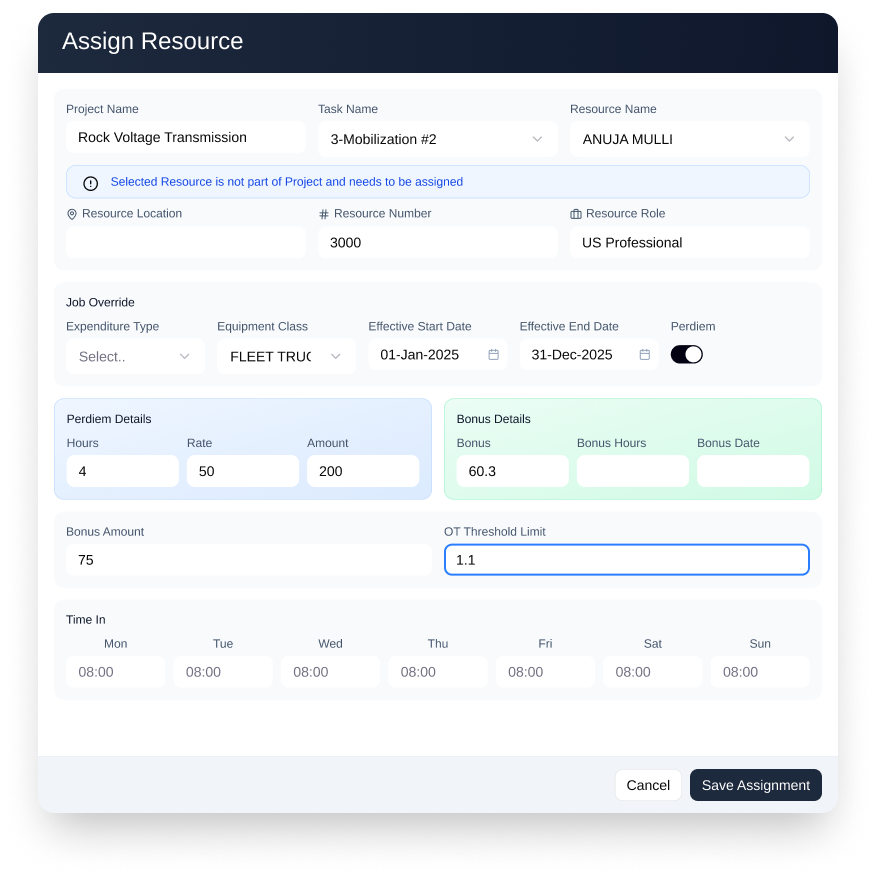
Task: Click the Bonus Date field
Action: pyautogui.click(x=752, y=471)
